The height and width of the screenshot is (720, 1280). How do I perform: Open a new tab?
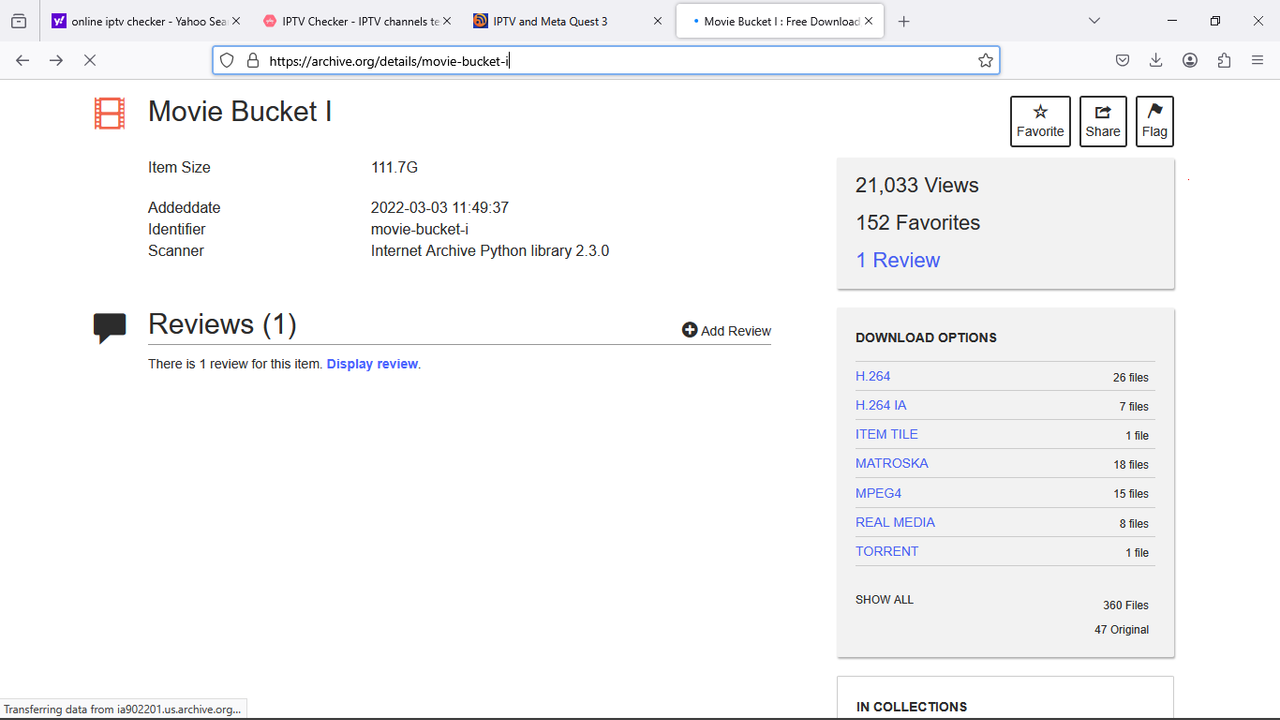pos(904,21)
